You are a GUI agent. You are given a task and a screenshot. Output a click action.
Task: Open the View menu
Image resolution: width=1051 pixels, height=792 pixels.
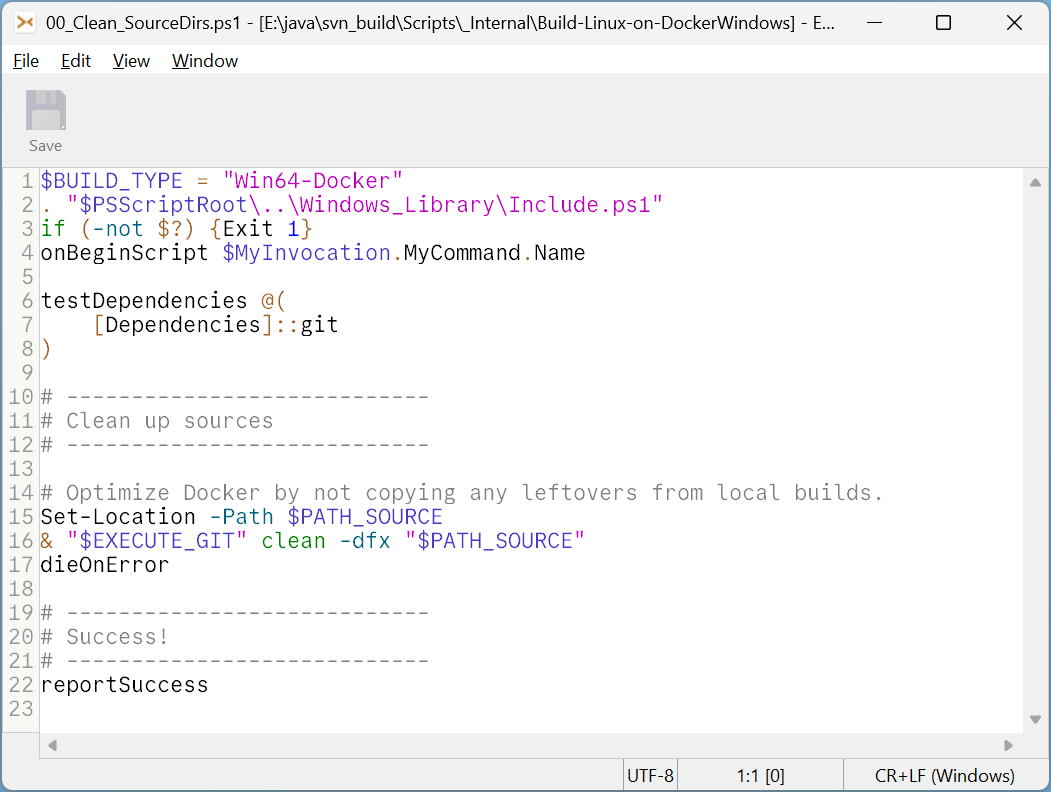pos(131,61)
